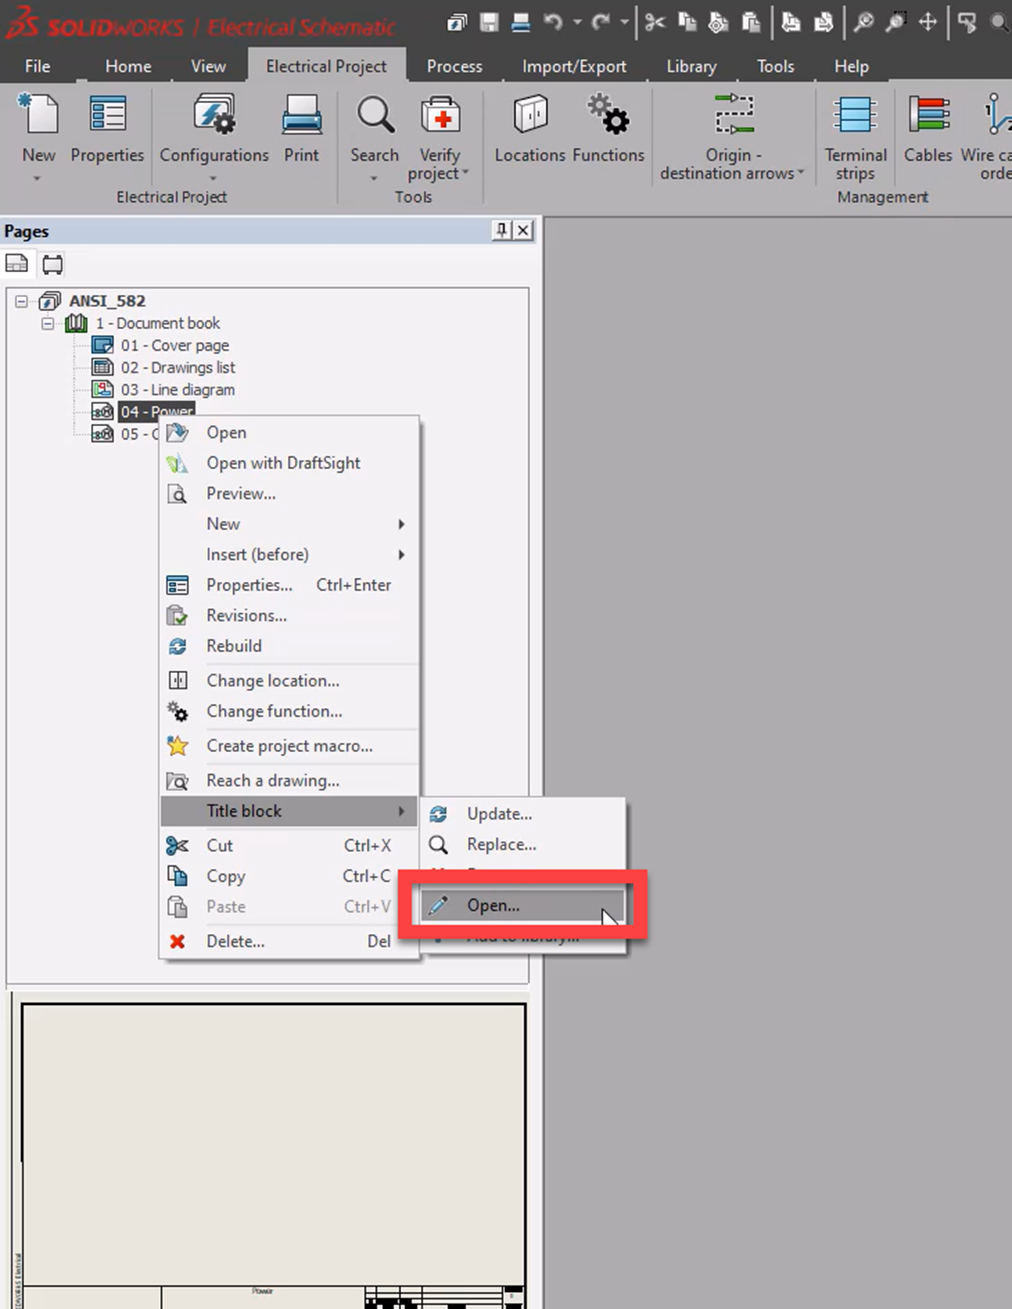
Task: Switch to the Home ribbon tab
Action: pos(128,66)
